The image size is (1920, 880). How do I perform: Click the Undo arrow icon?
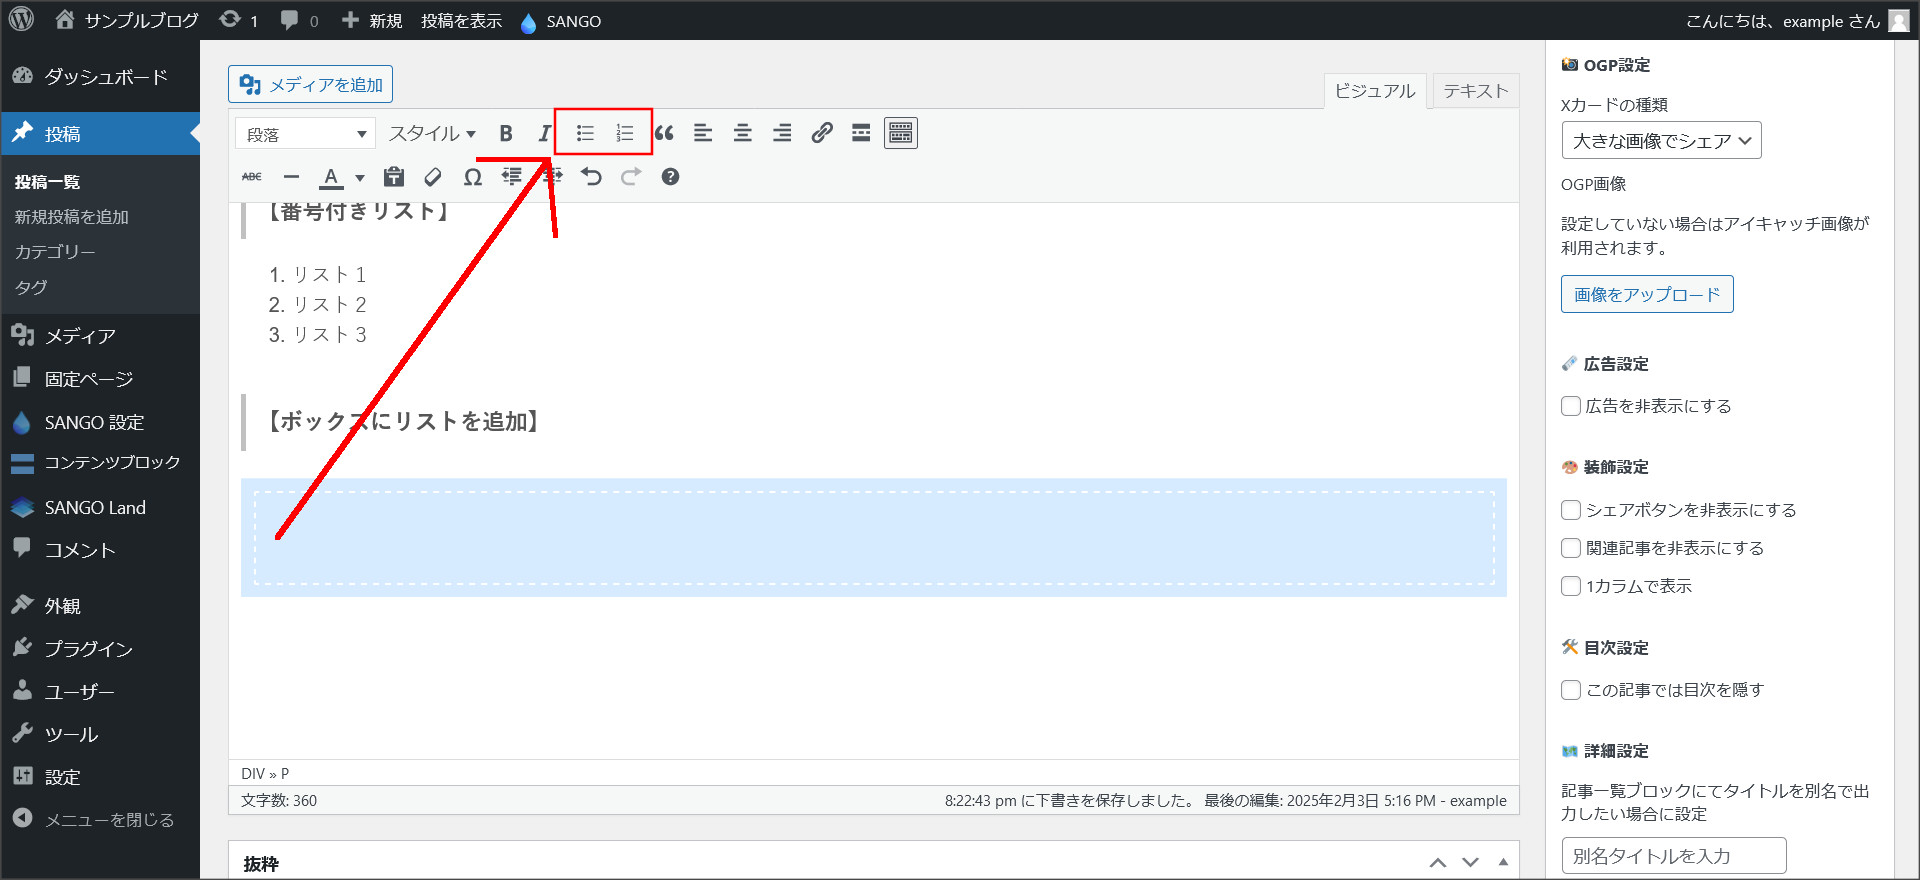pyautogui.click(x=592, y=177)
